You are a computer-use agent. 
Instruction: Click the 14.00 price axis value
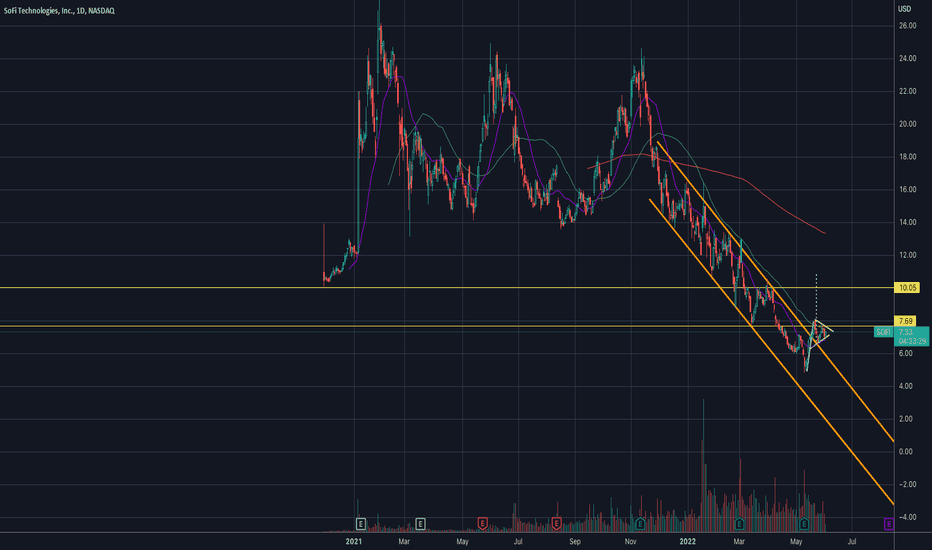pos(907,222)
